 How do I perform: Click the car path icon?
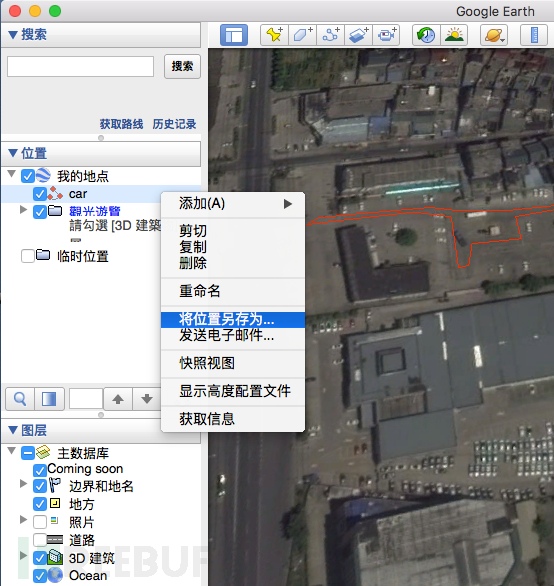55,194
